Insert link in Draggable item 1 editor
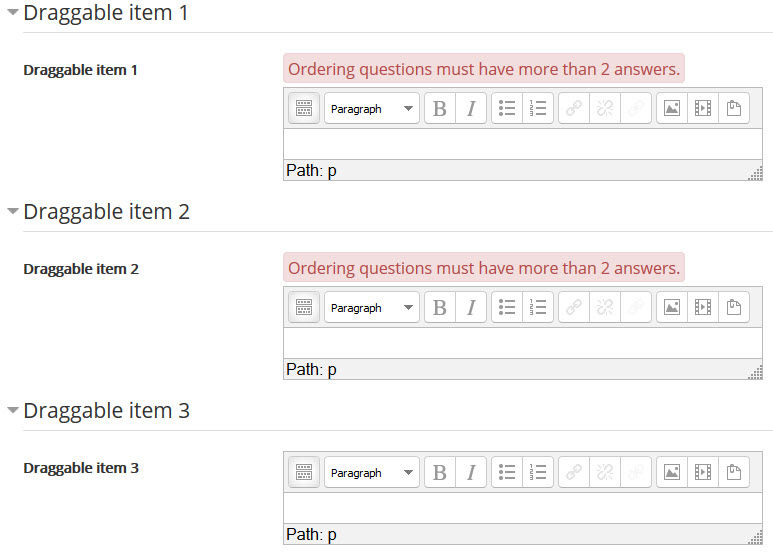The width and height of the screenshot is (773, 552). click(x=574, y=108)
